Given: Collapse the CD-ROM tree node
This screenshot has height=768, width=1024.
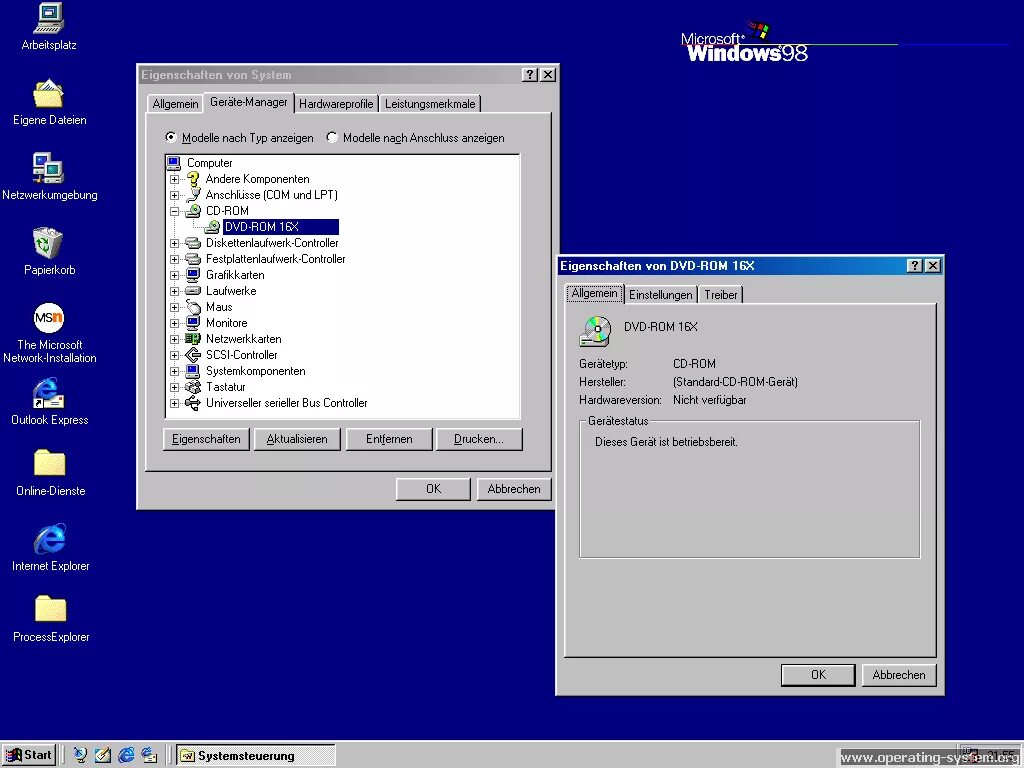Looking at the screenshot, I should pyautogui.click(x=174, y=211).
